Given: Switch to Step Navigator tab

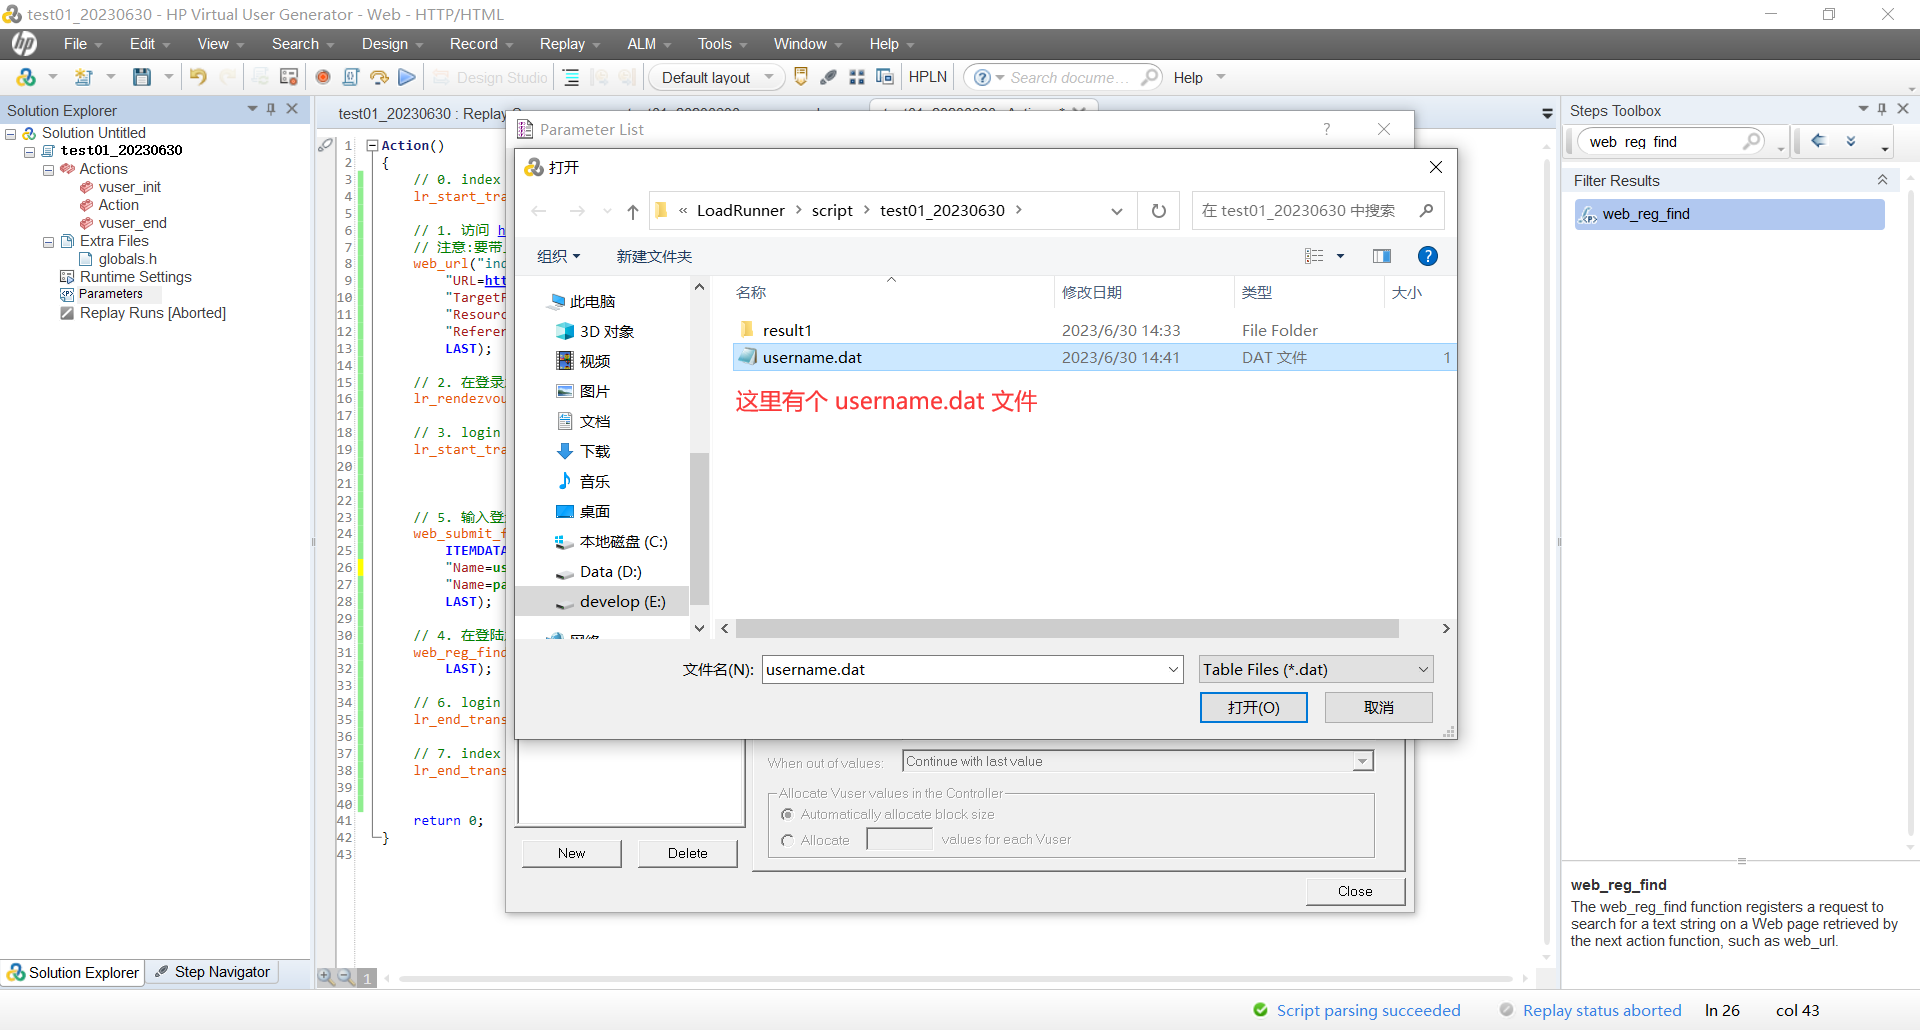Looking at the screenshot, I should coord(212,972).
